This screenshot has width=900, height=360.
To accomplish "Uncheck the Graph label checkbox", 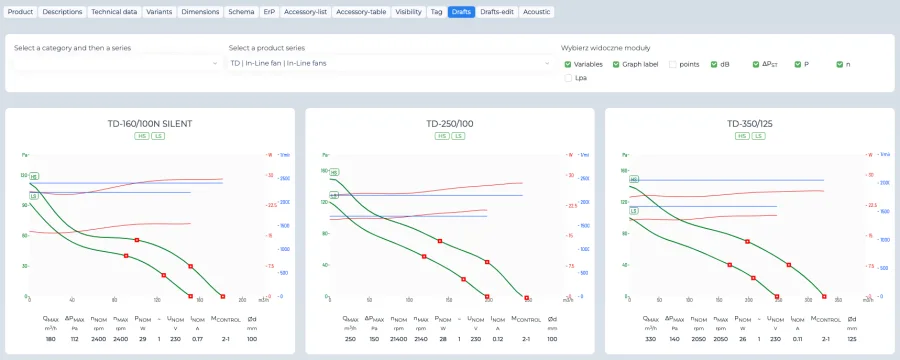I will (616, 64).
